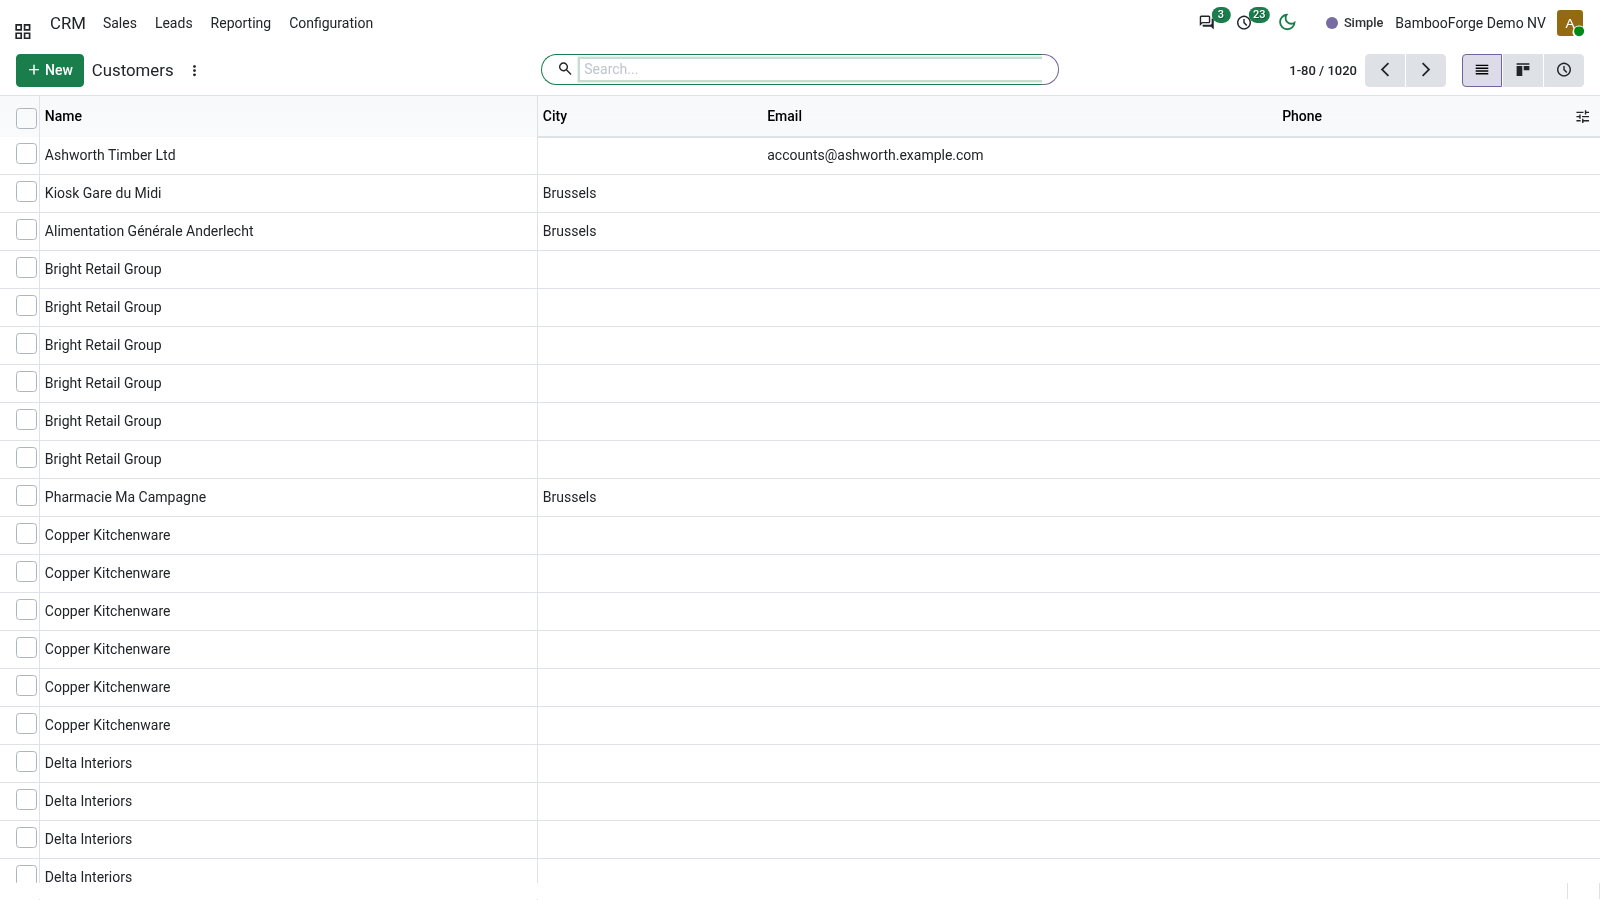Viewport: 1600px width, 900px height.
Task: Switch to list view
Action: pos(1482,70)
